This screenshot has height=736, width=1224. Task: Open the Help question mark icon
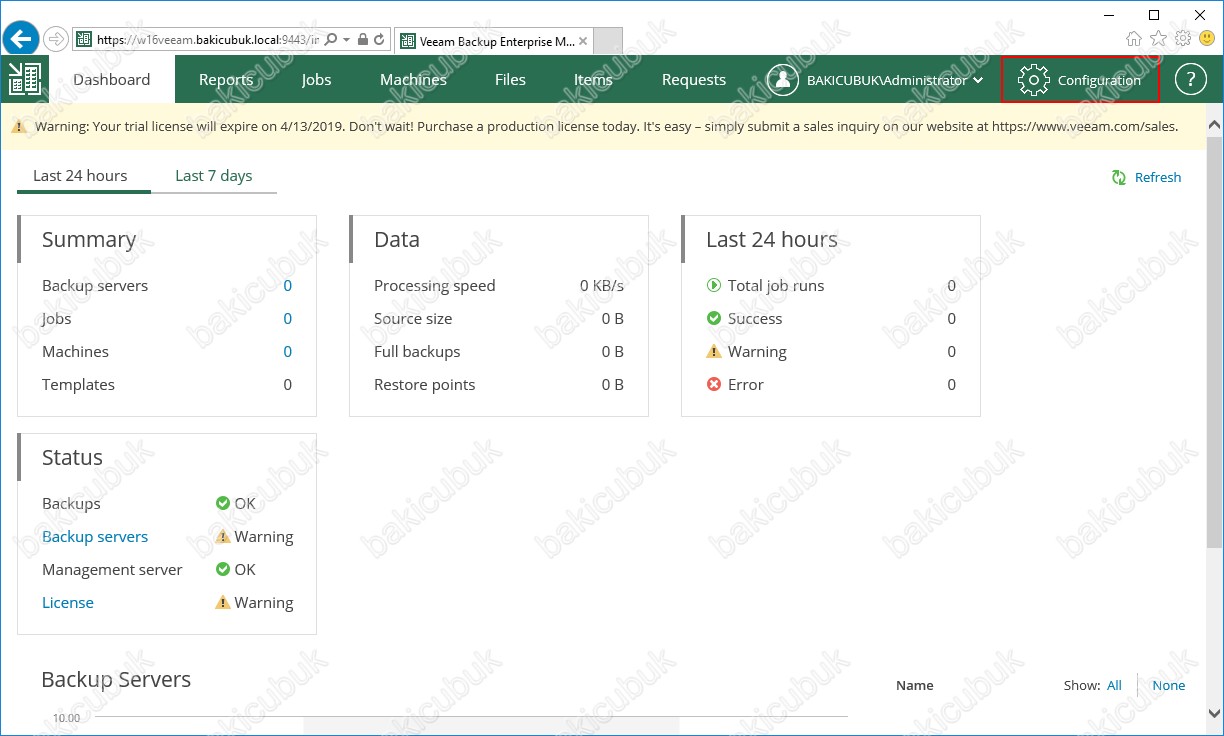1190,80
